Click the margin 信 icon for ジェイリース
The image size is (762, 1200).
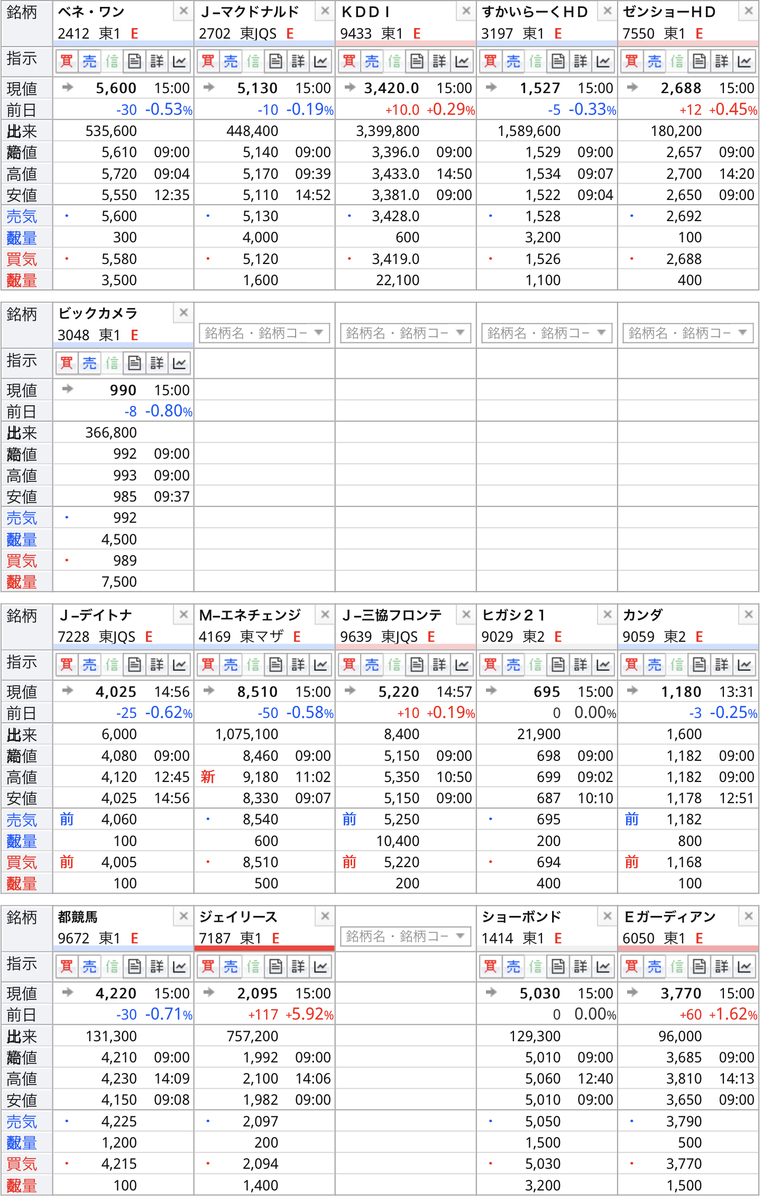click(x=253, y=966)
